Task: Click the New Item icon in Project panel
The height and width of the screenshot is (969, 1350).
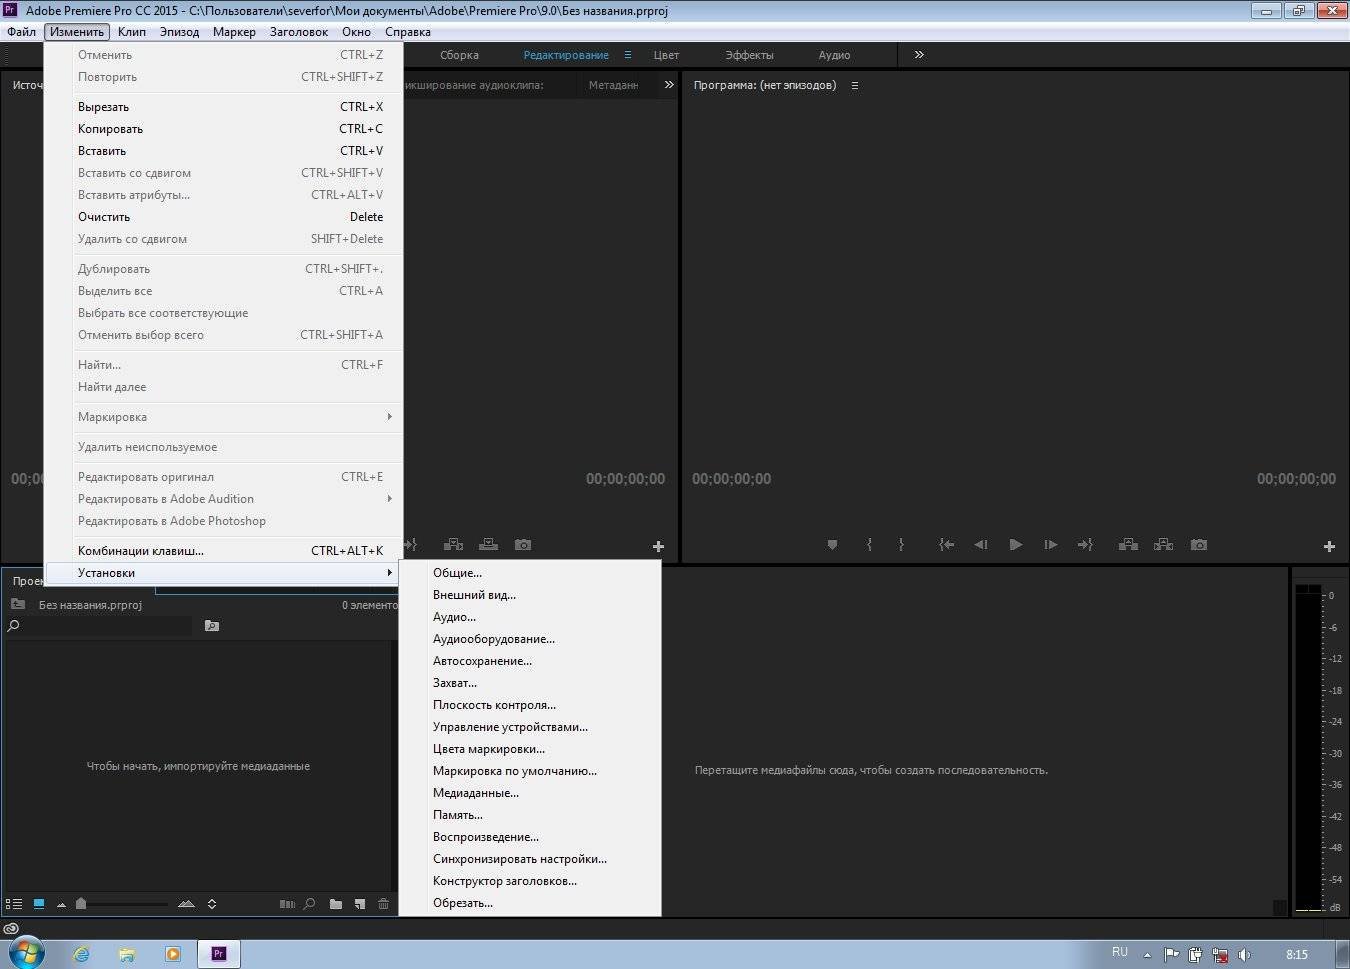Action: coord(360,904)
